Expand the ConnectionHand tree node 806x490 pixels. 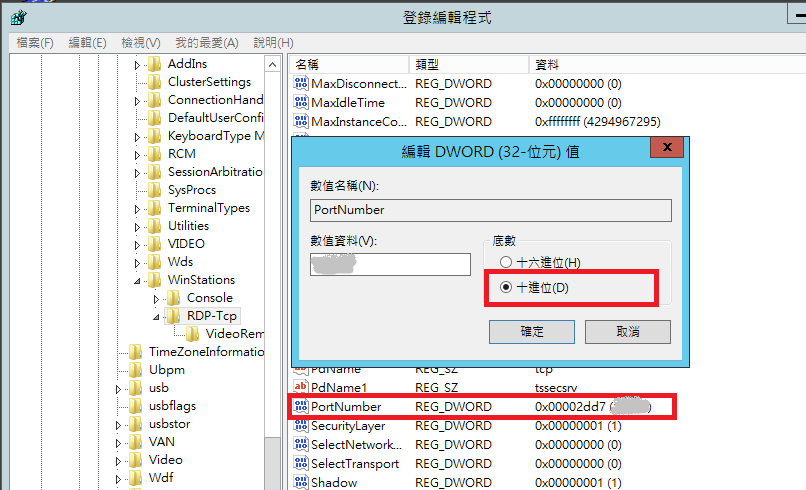pos(137,101)
